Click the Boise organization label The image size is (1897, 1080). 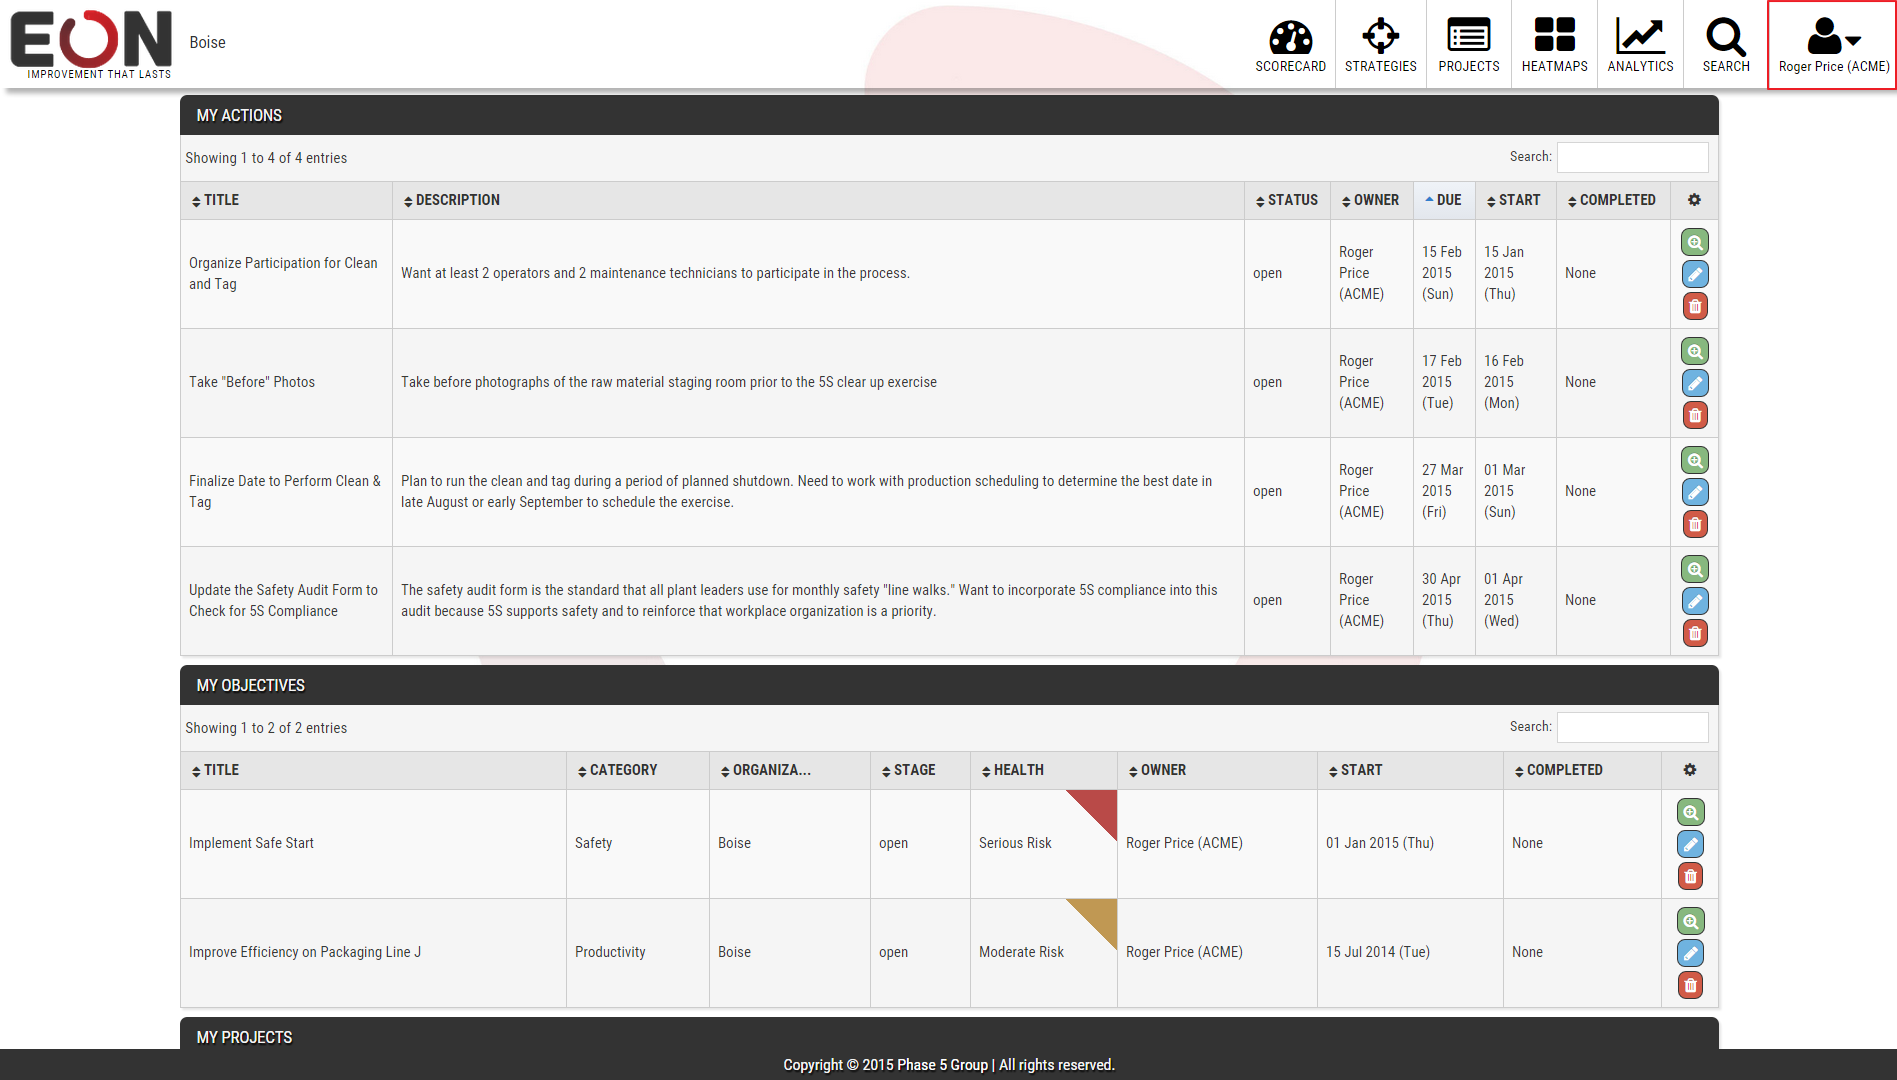[207, 42]
